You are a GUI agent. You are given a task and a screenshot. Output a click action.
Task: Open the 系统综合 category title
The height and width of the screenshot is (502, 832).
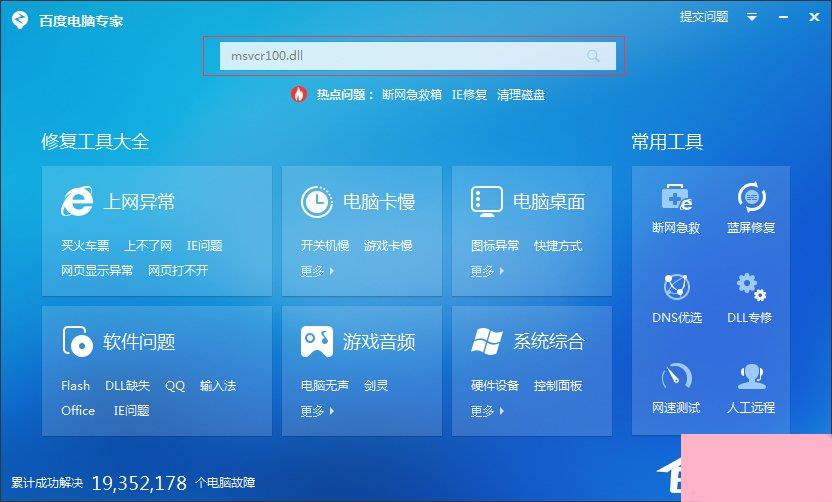point(549,342)
